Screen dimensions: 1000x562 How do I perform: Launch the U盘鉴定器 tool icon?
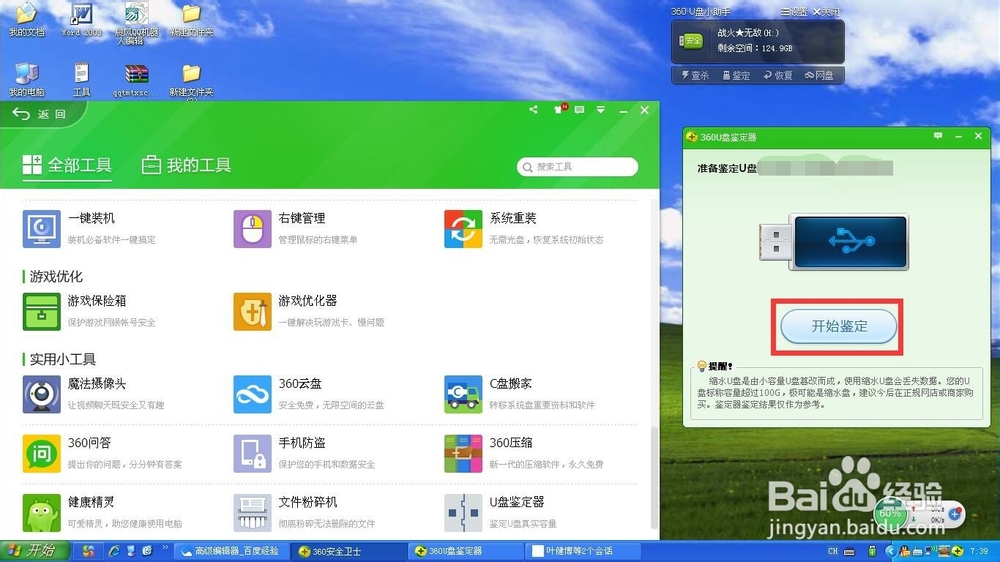coord(463,513)
